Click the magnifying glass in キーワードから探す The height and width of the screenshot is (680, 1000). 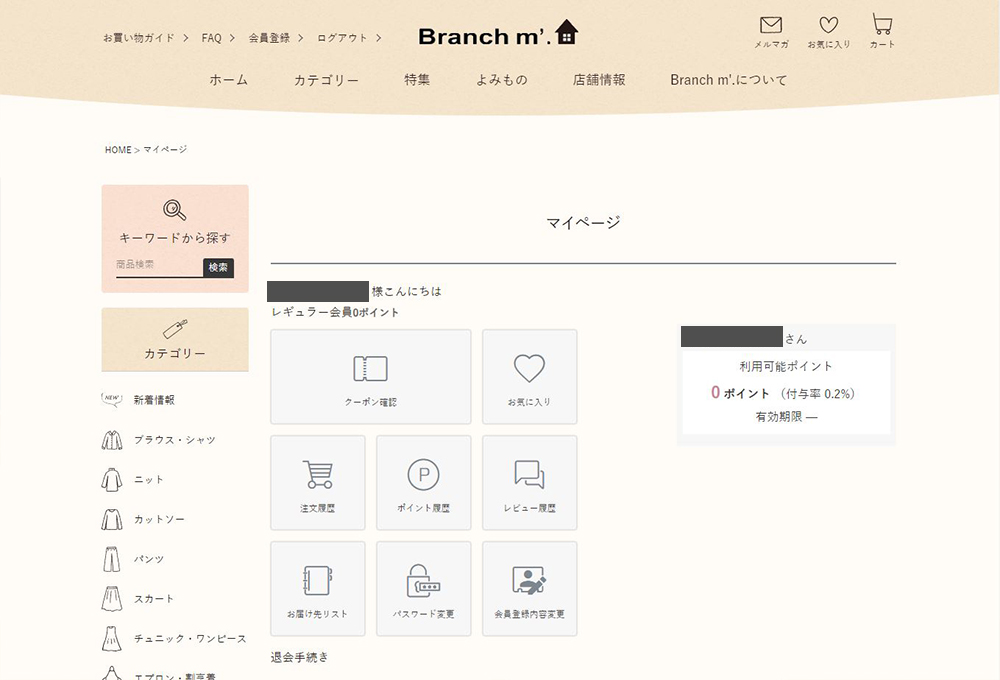(174, 210)
